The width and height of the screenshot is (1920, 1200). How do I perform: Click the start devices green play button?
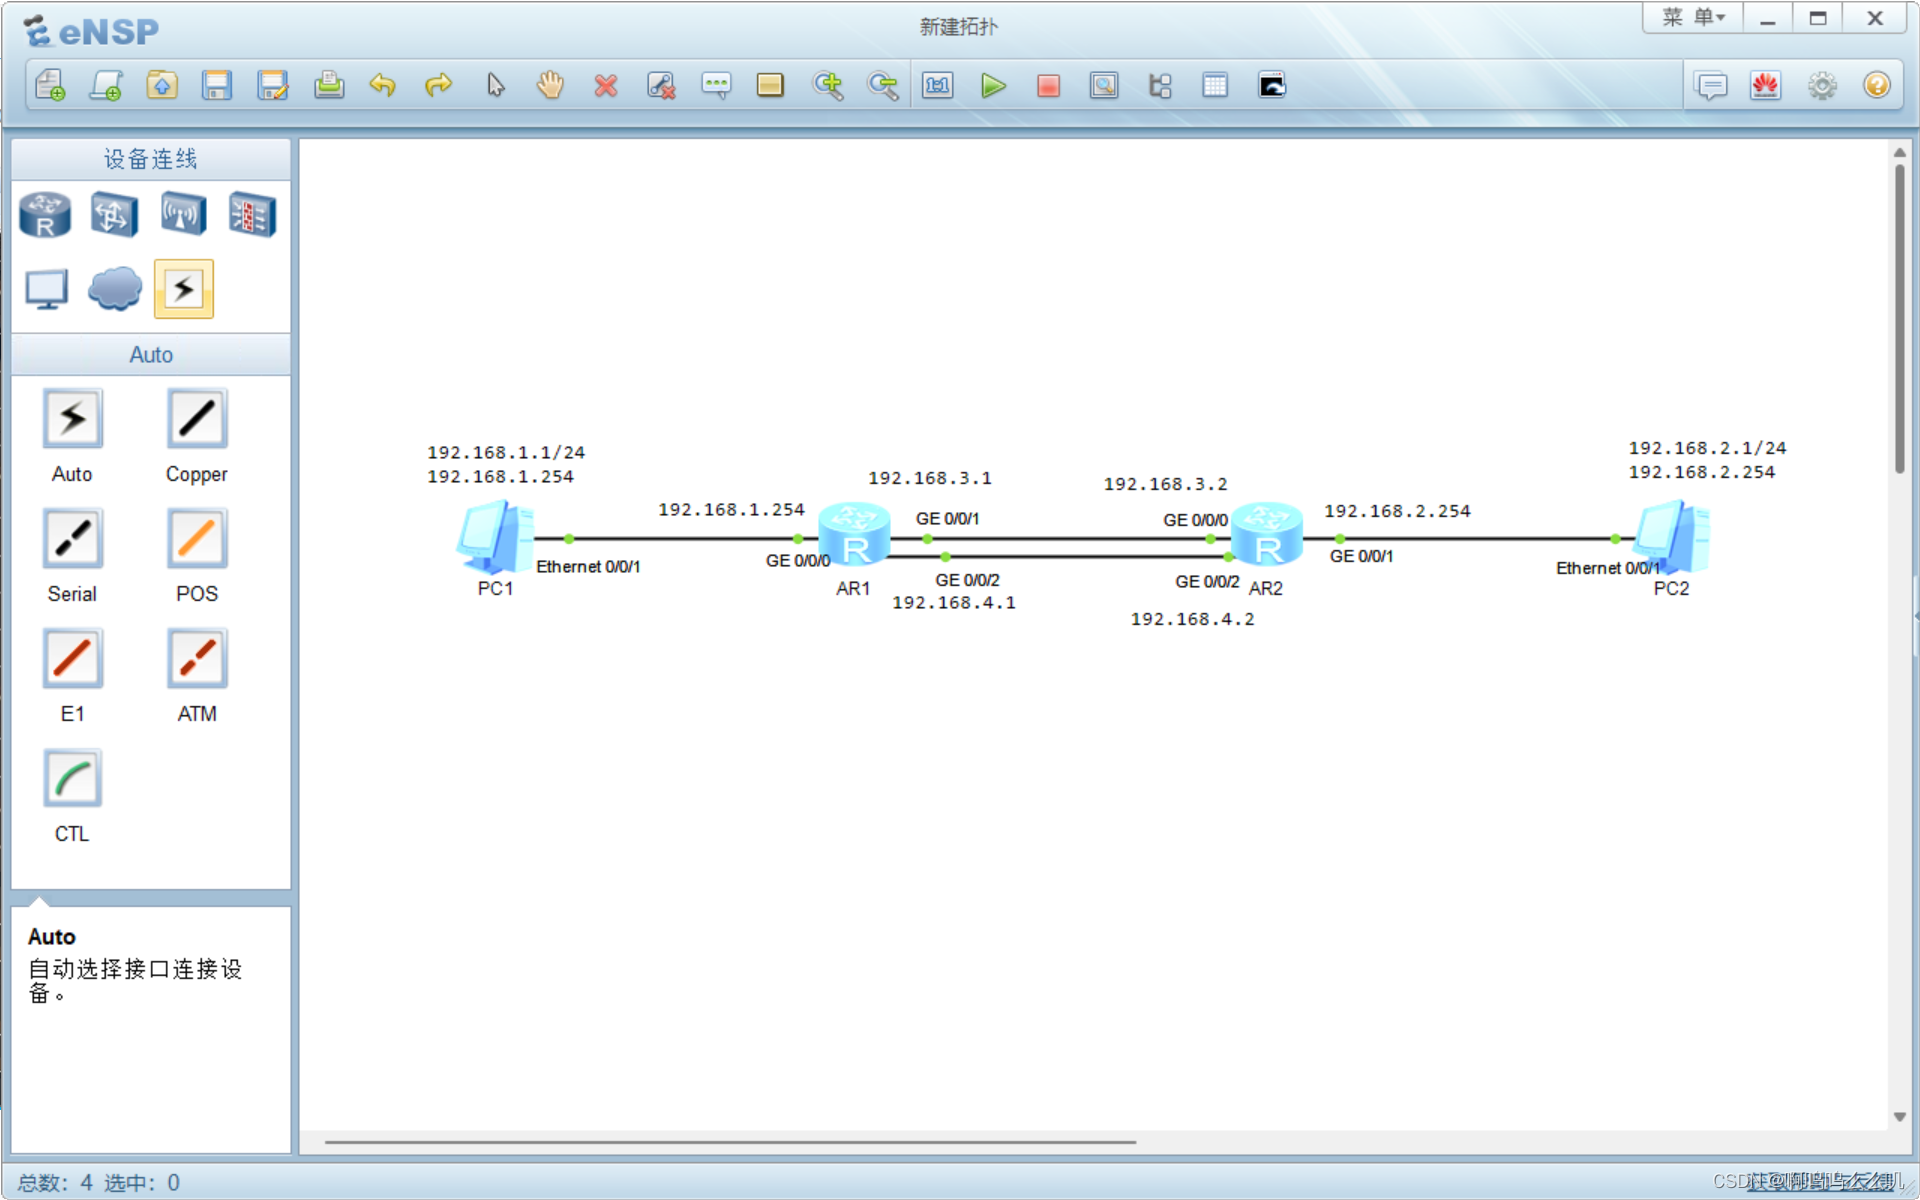coord(992,86)
